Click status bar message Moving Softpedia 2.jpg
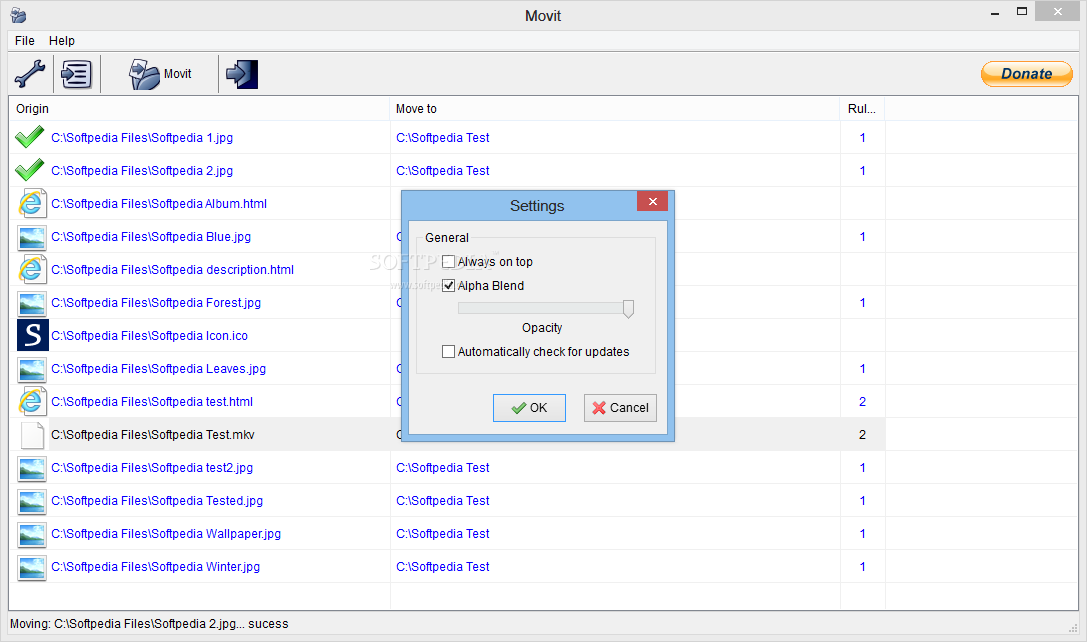Screen dimensions: 1087x642 click(149, 624)
